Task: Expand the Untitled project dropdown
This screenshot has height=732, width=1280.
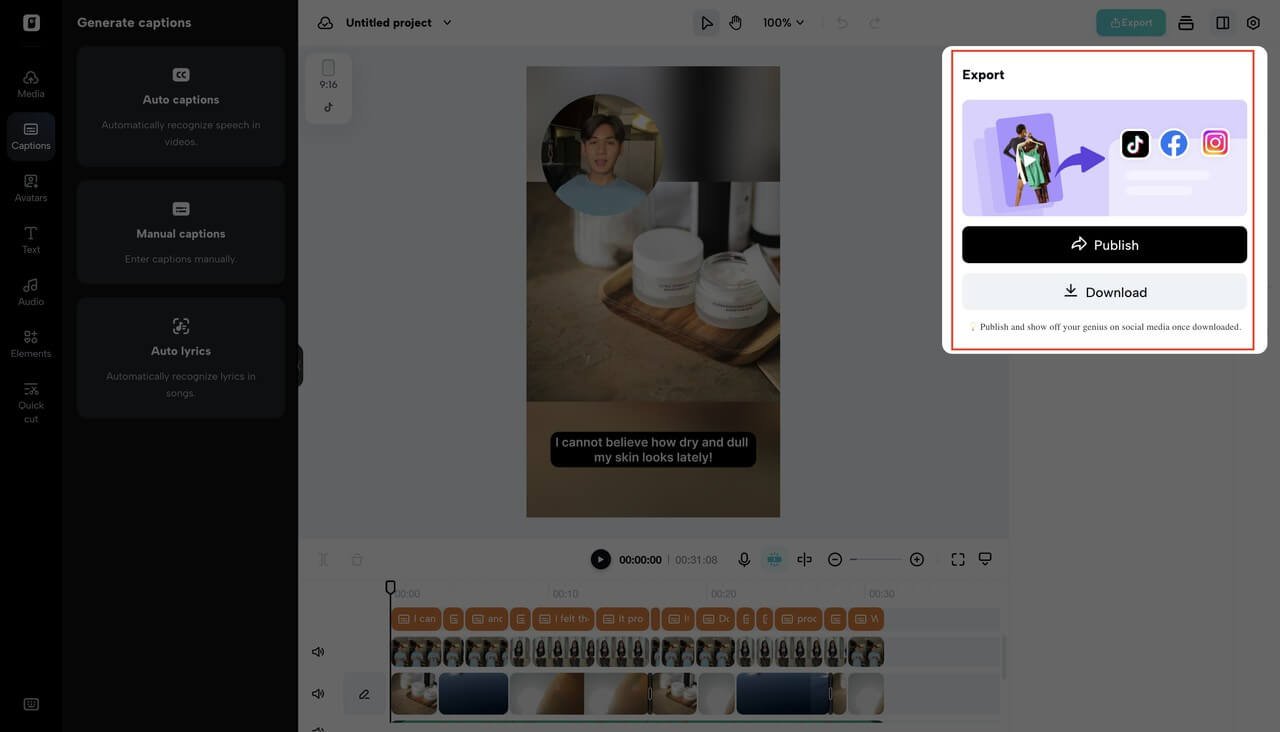Action: [x=447, y=23]
